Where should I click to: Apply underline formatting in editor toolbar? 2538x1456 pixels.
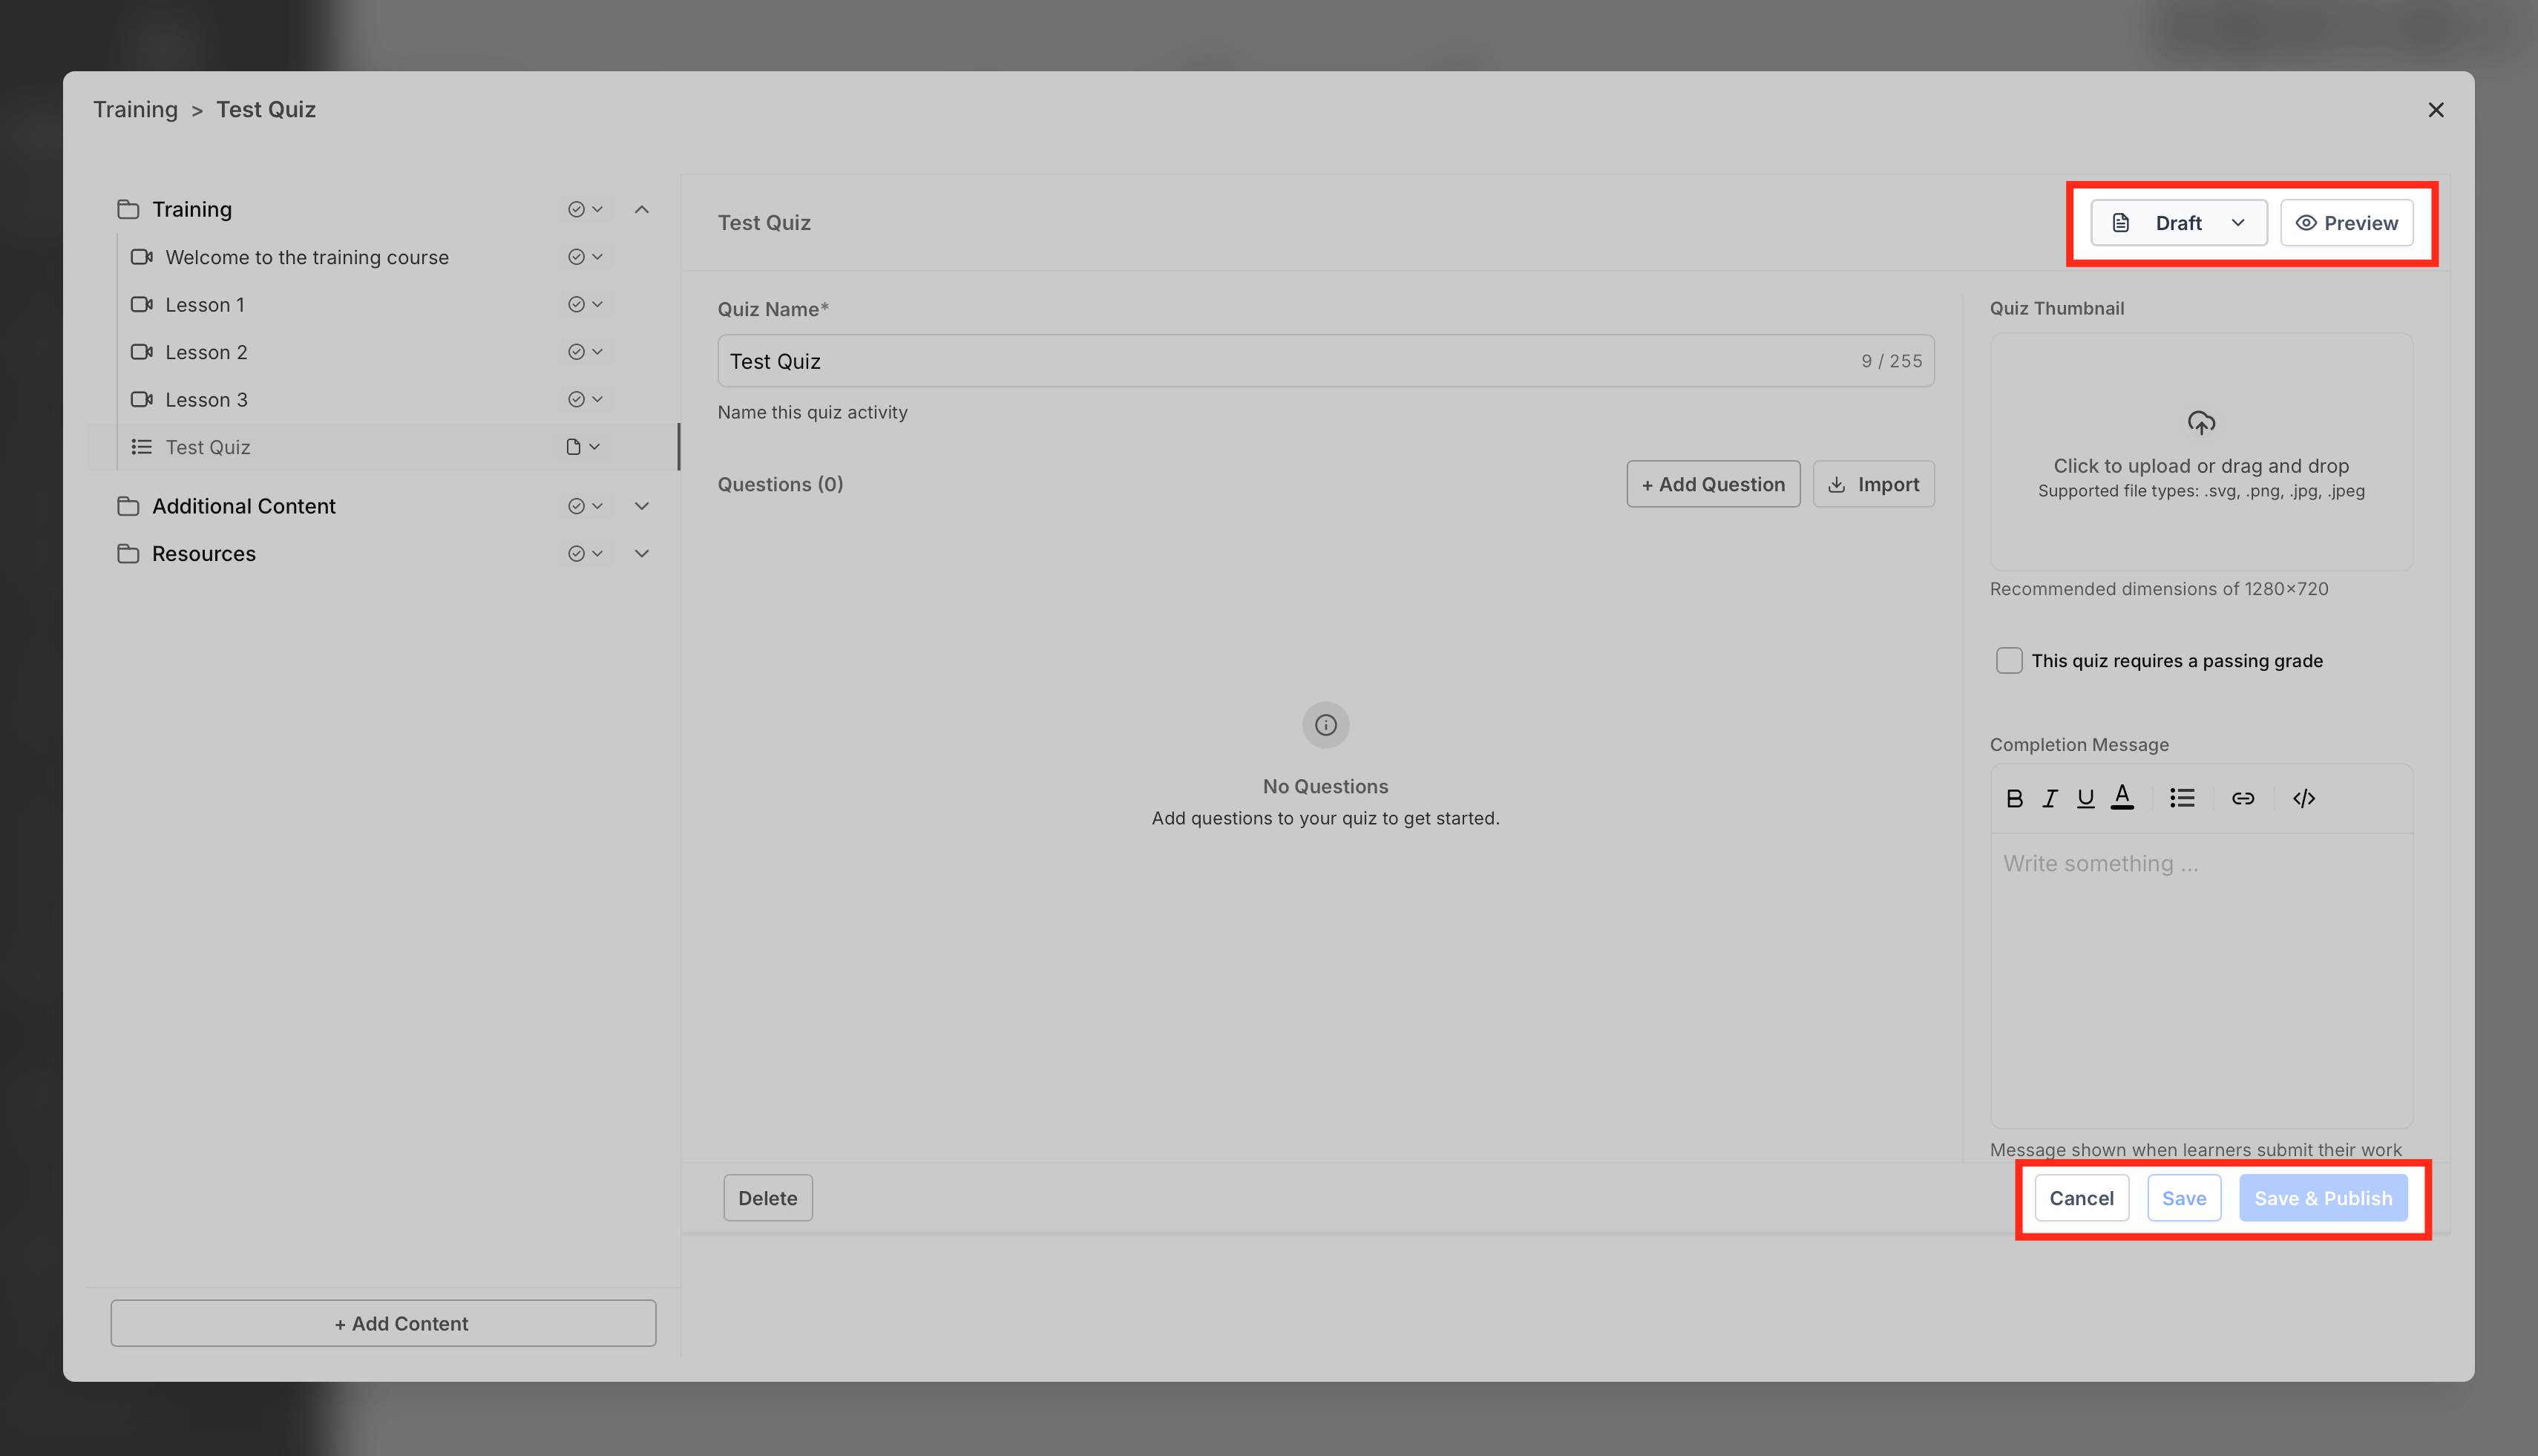tap(2085, 798)
